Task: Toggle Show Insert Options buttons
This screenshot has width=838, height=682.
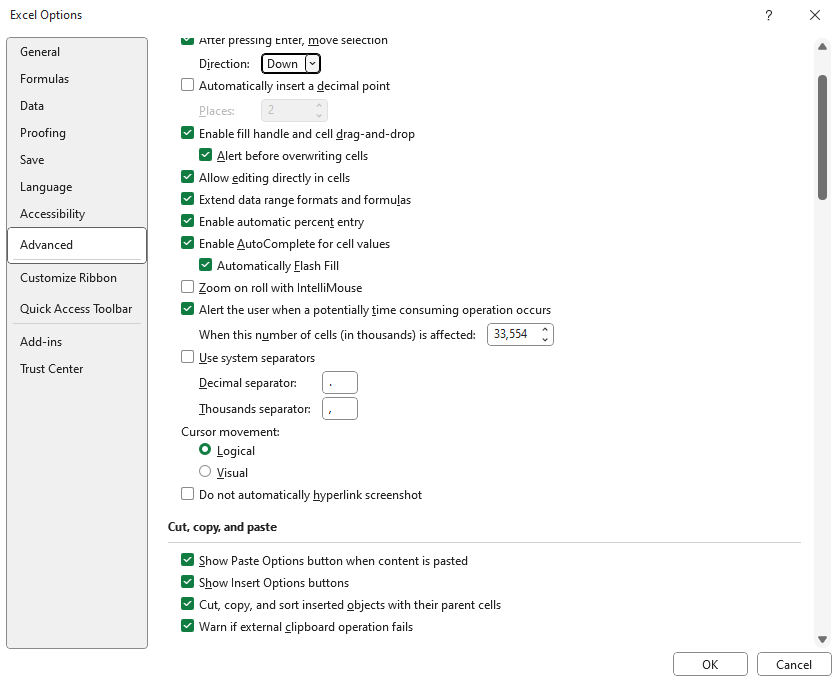Action: pyautogui.click(x=187, y=582)
